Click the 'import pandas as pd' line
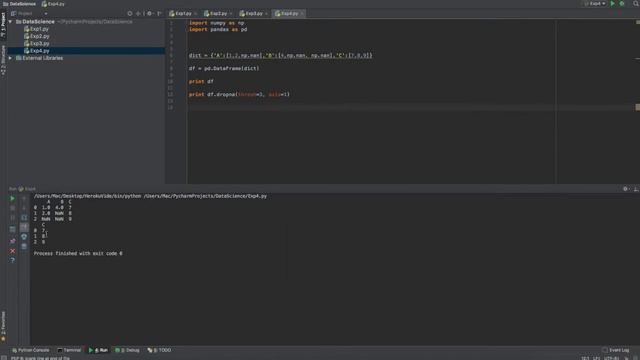 [218, 29]
